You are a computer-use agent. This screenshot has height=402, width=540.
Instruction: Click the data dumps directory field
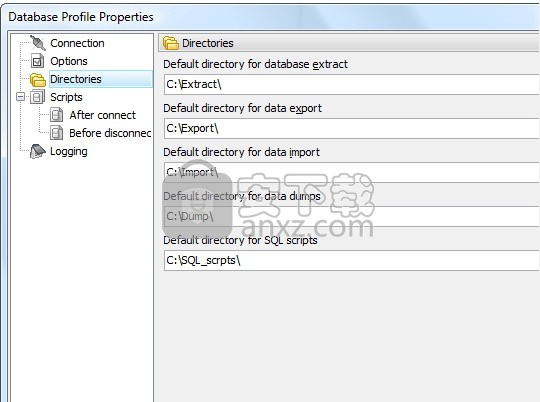[x=351, y=216]
